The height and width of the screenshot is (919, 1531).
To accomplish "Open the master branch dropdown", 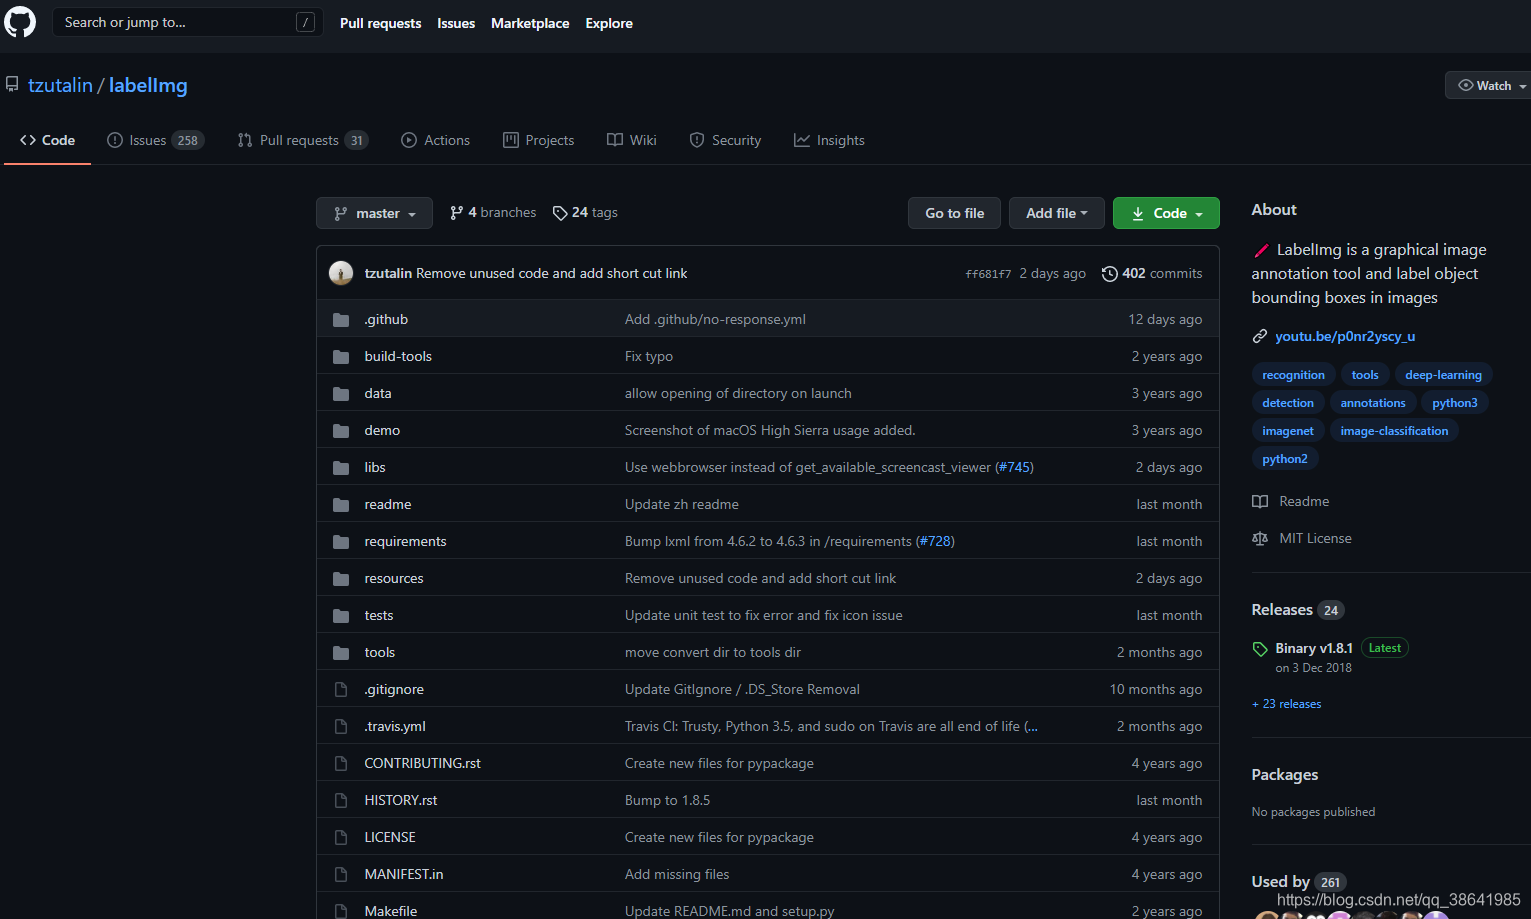I will click(x=374, y=213).
